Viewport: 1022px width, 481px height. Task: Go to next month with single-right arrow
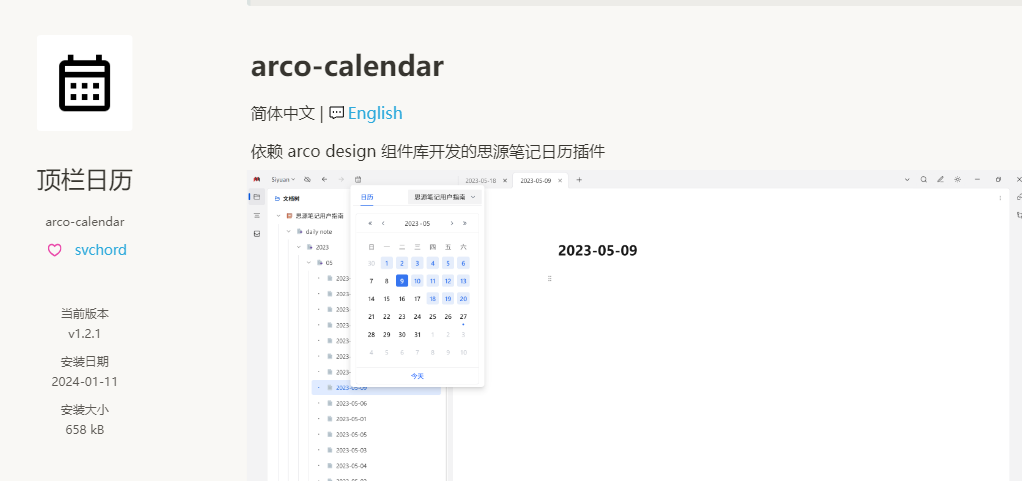(452, 224)
